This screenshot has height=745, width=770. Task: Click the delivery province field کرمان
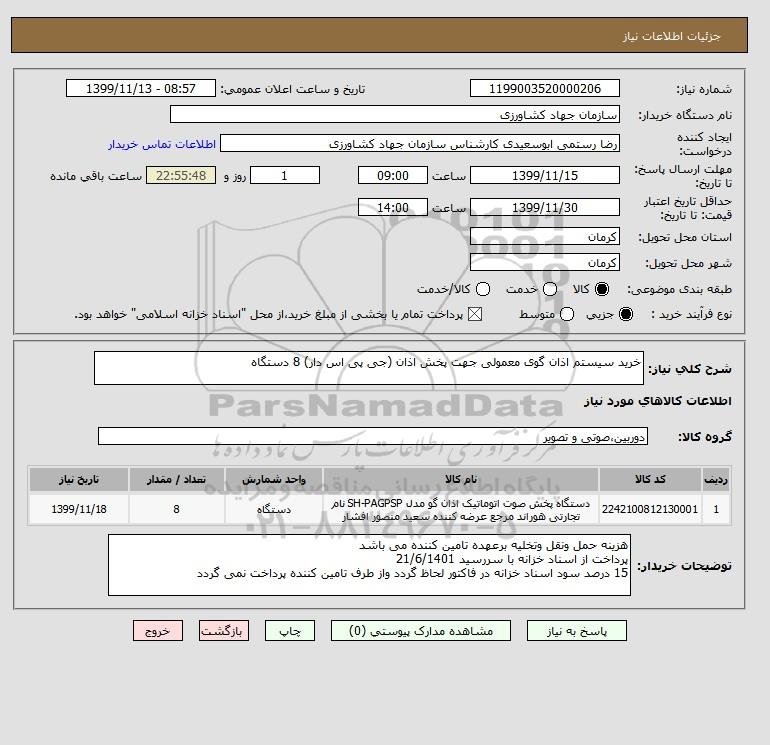click(x=545, y=237)
